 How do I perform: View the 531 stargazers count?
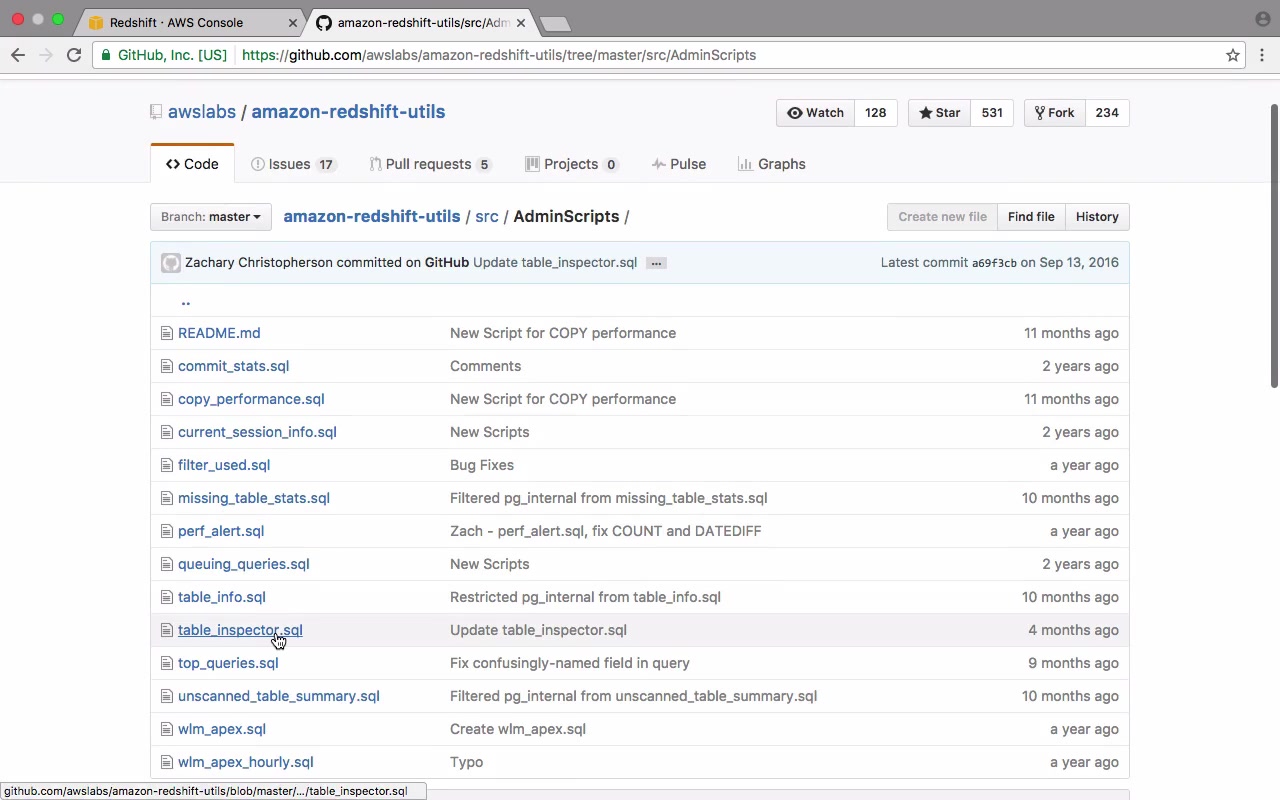(992, 113)
